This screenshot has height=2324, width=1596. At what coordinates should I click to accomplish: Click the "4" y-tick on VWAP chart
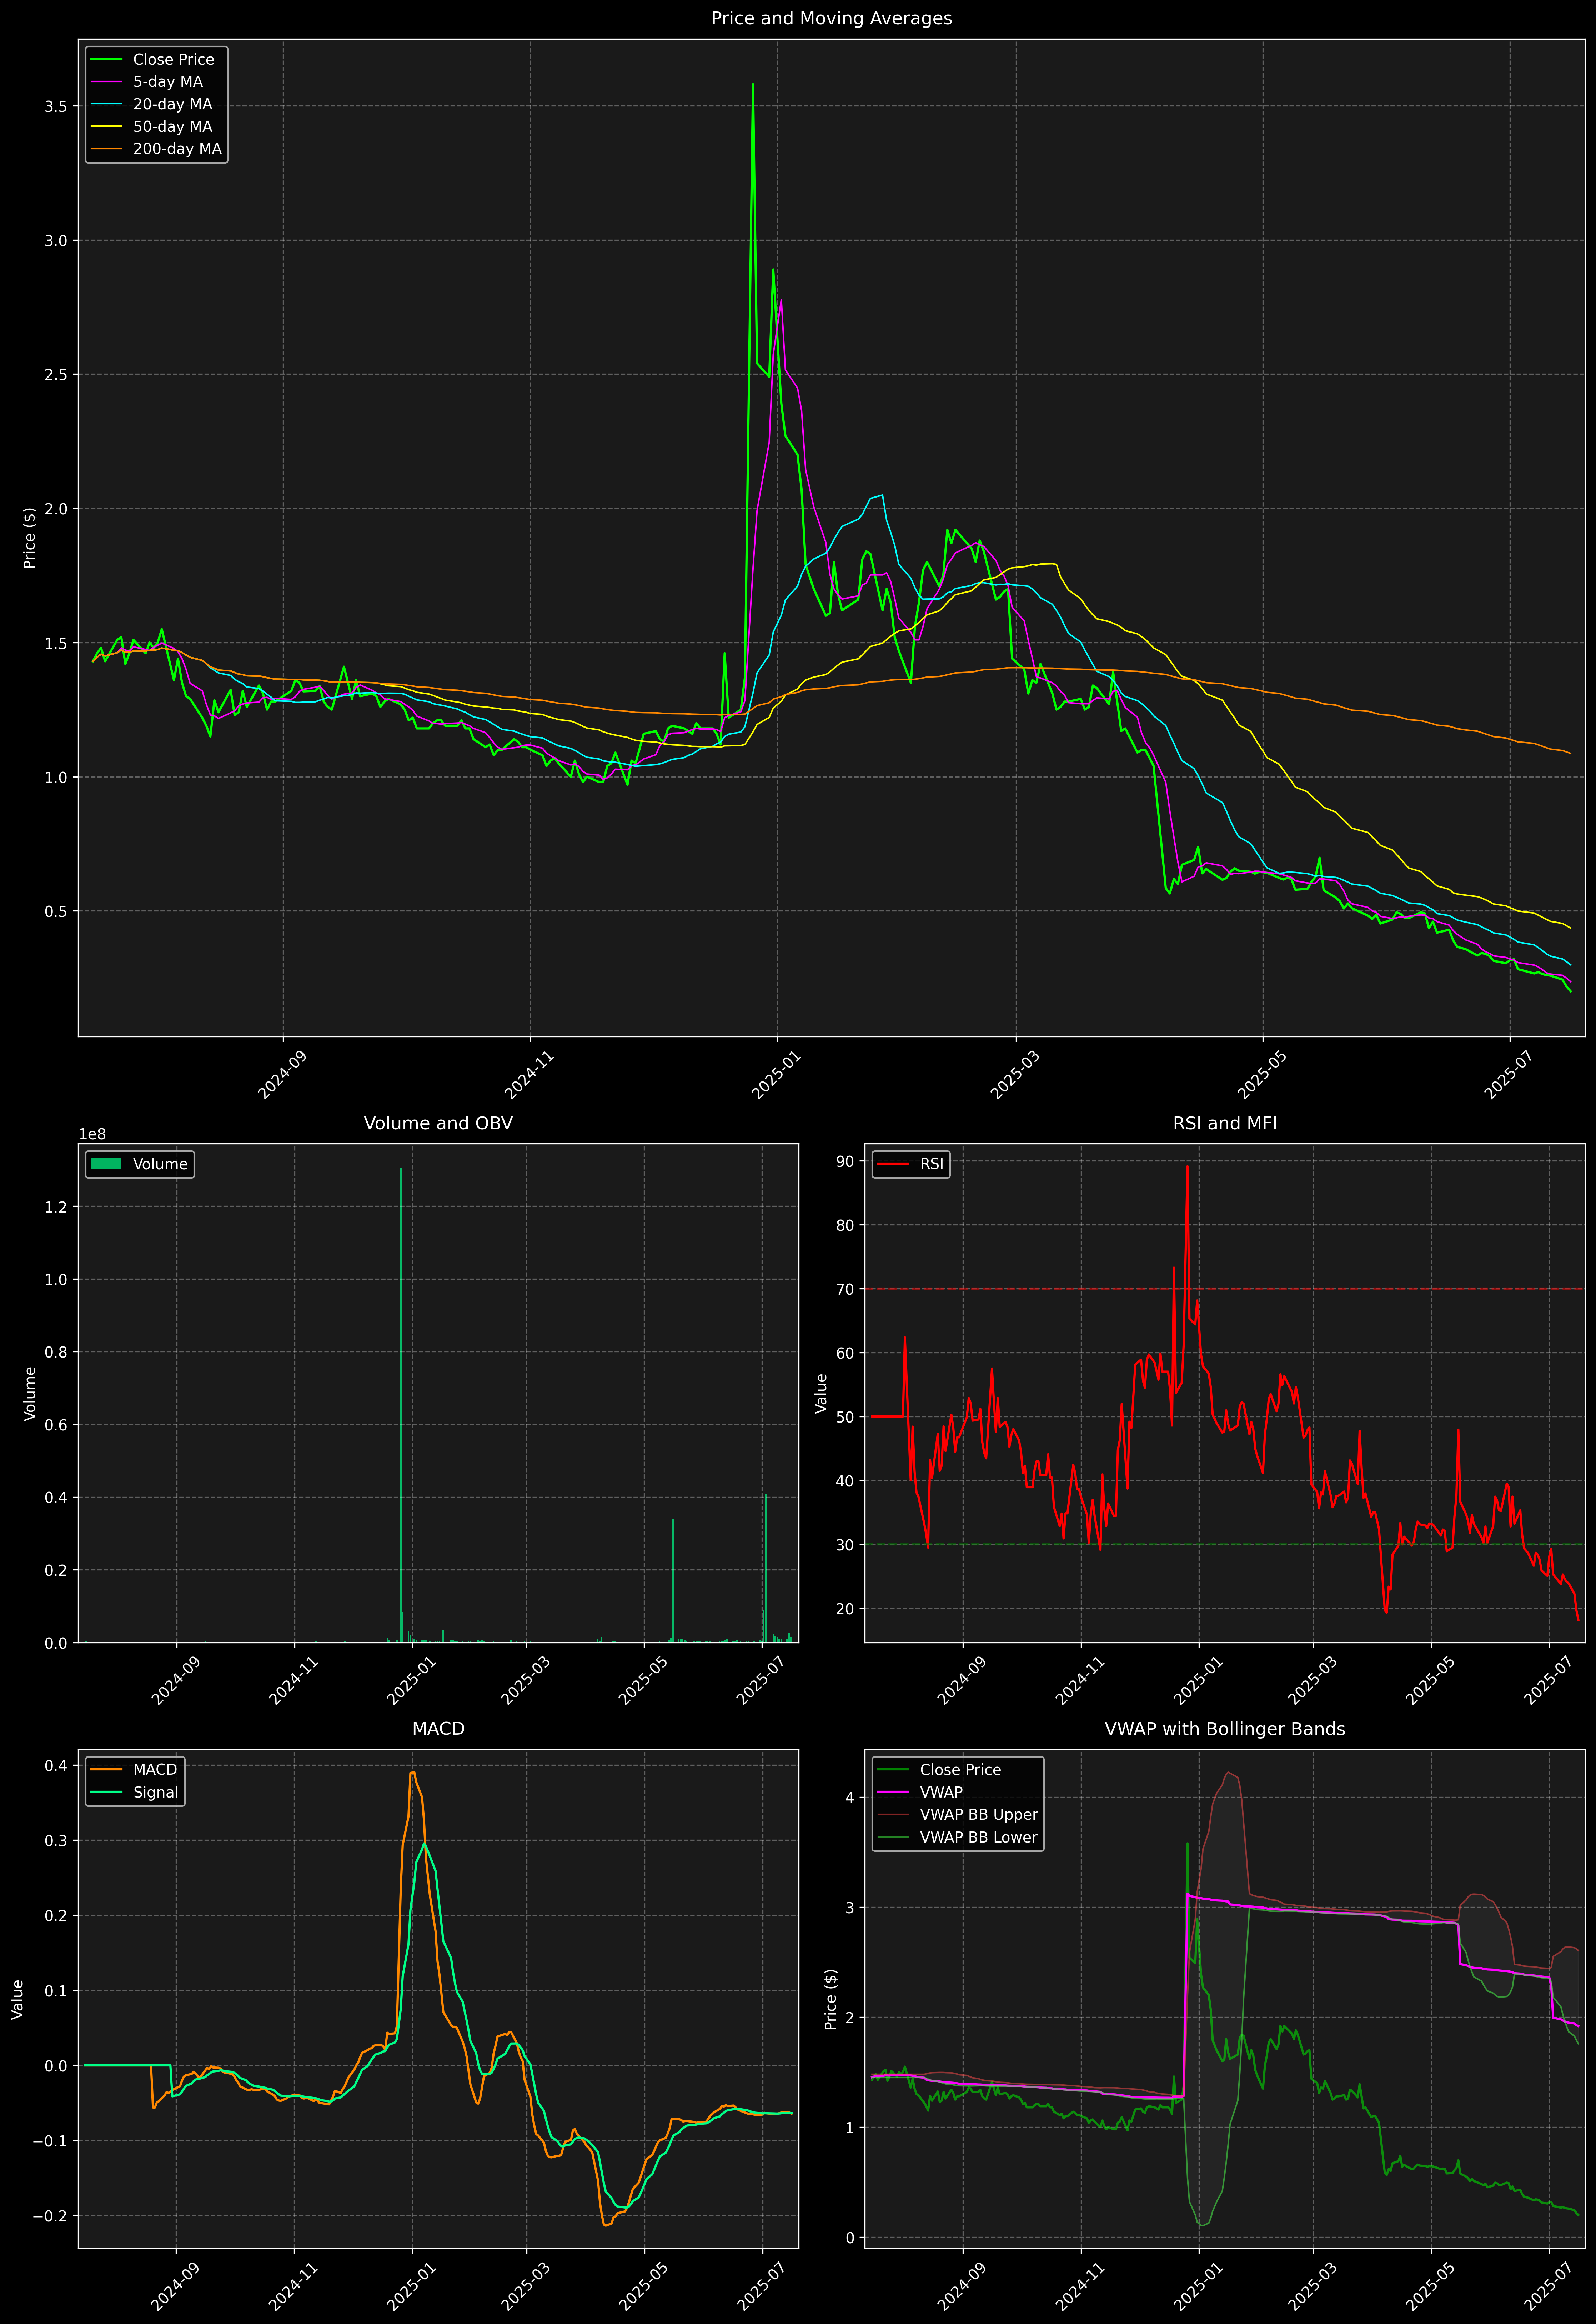coord(850,1798)
